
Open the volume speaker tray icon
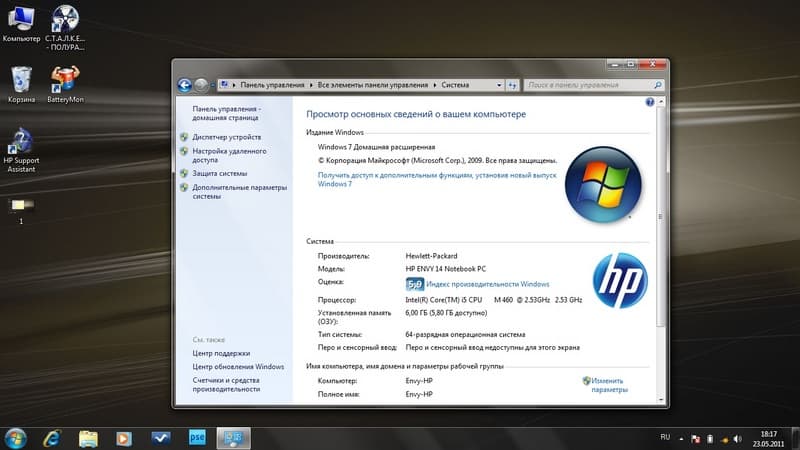737,439
